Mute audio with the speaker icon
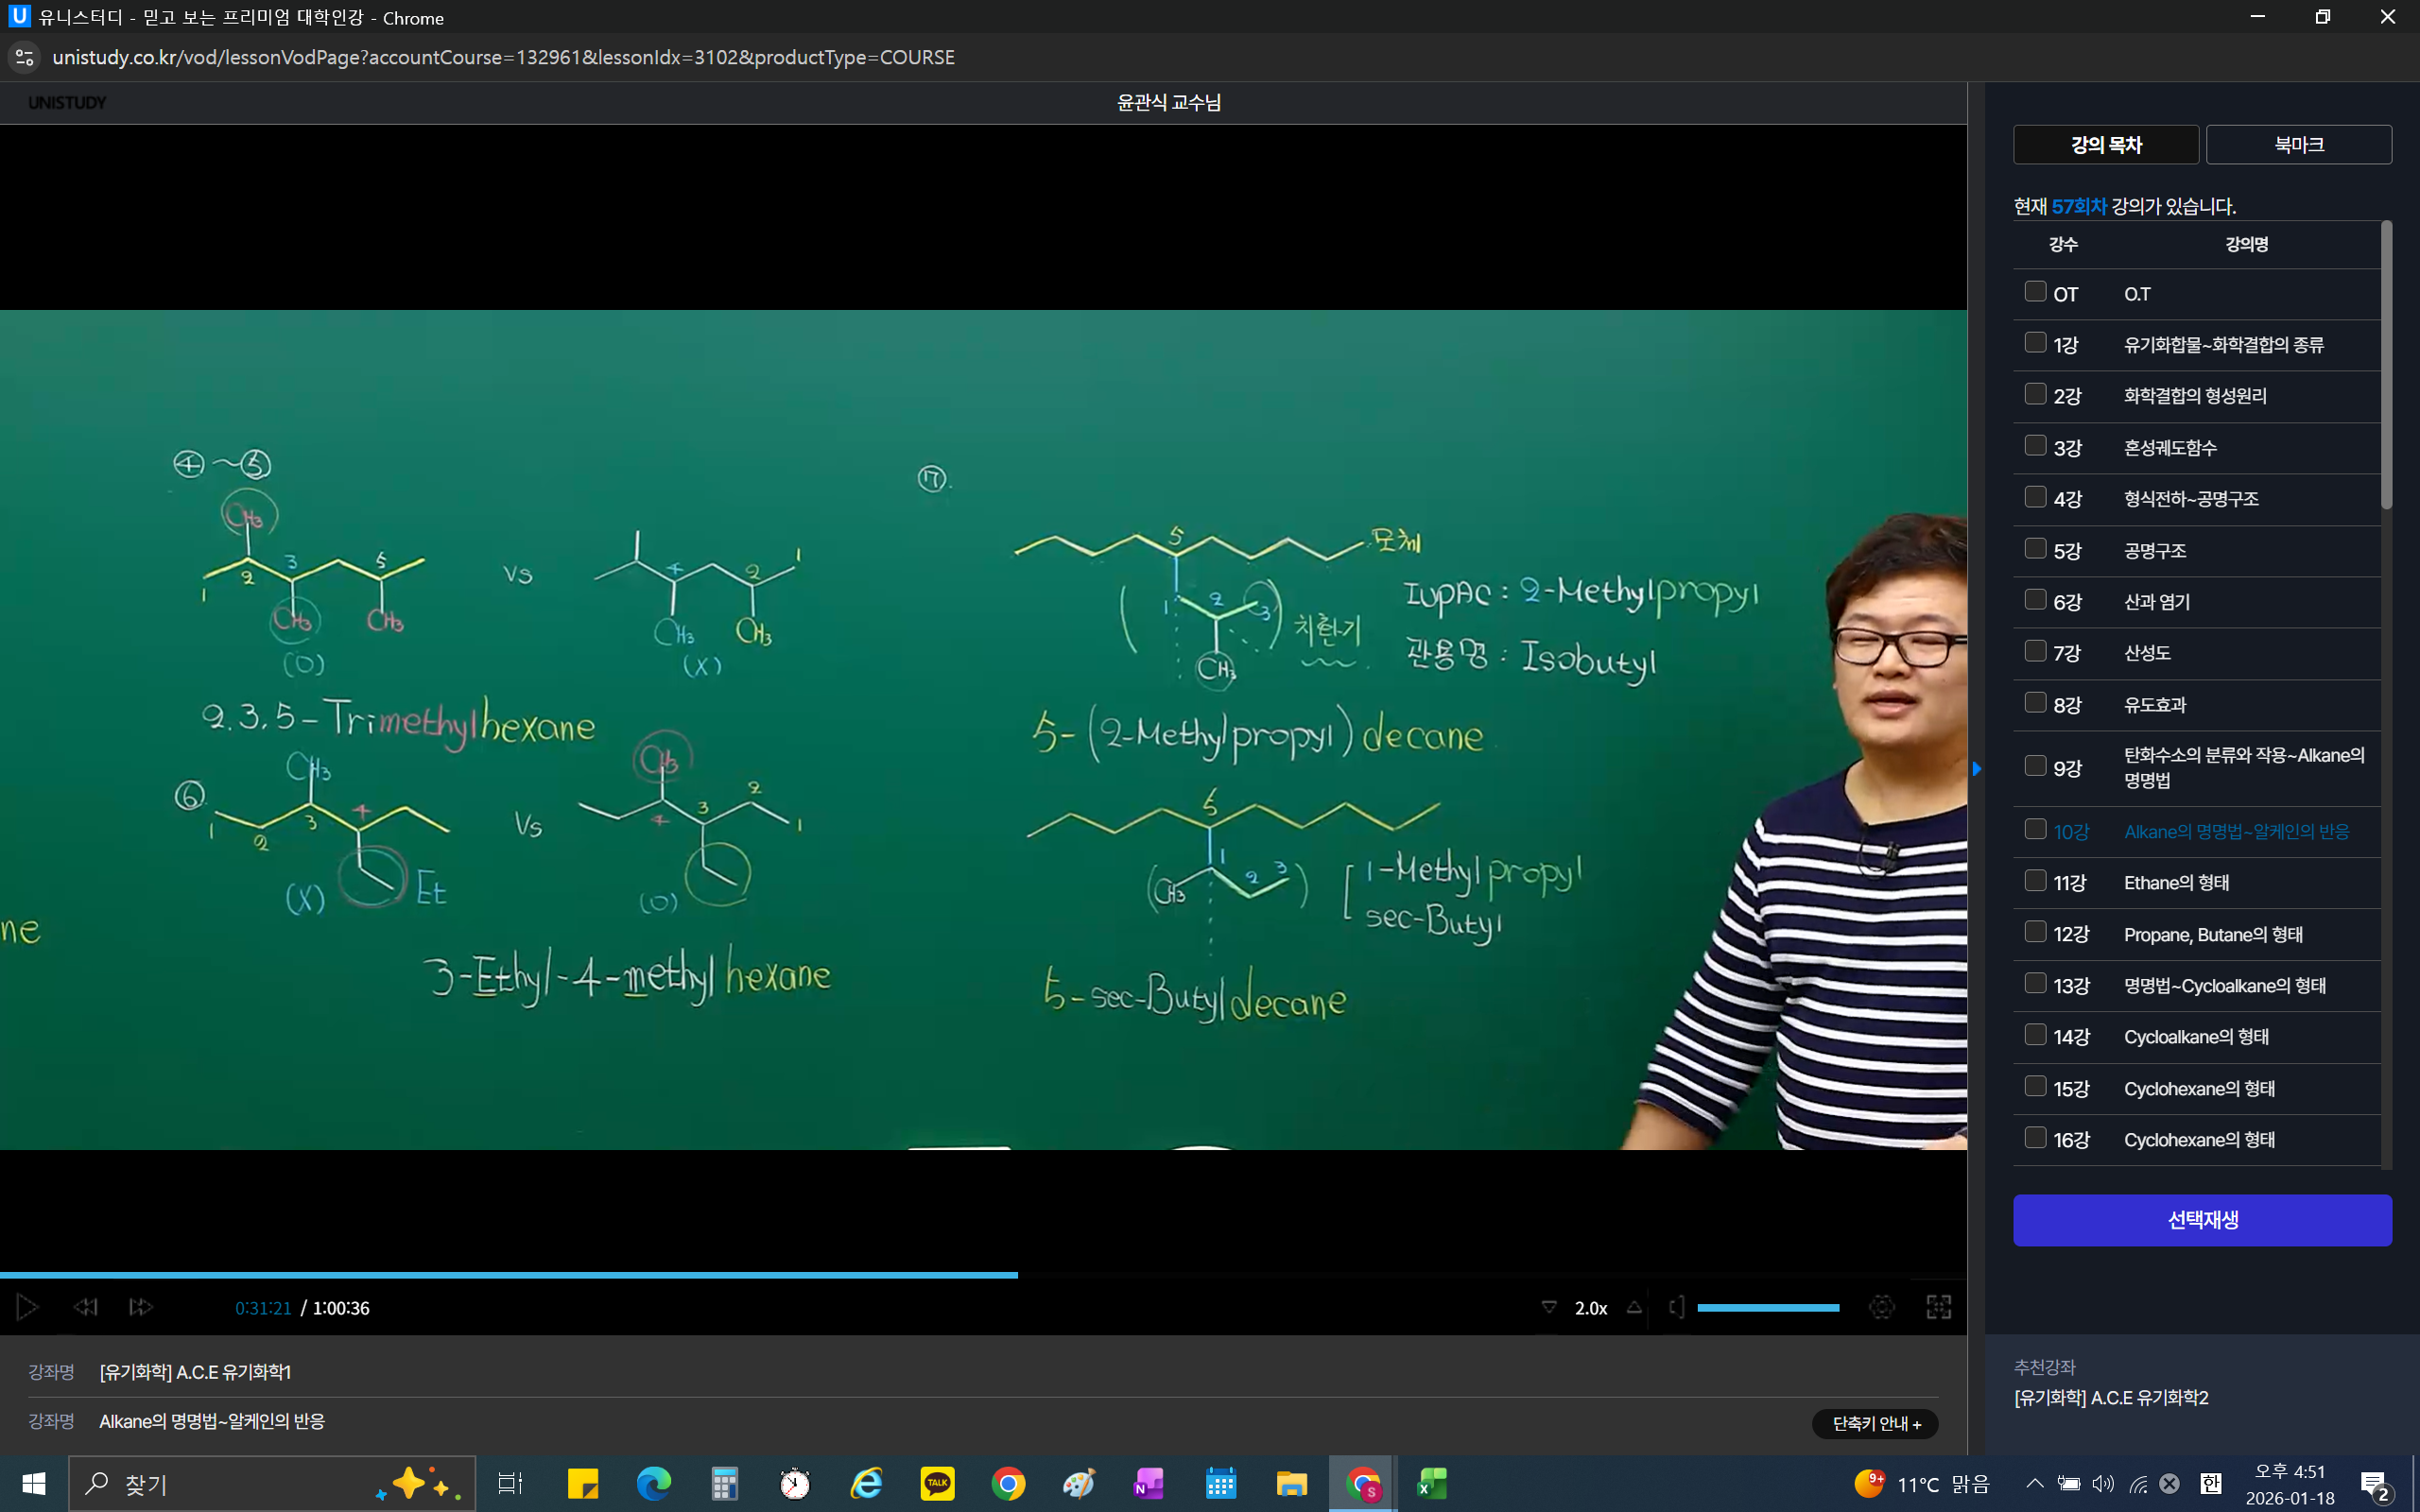The image size is (2420, 1512). 1677,1307
